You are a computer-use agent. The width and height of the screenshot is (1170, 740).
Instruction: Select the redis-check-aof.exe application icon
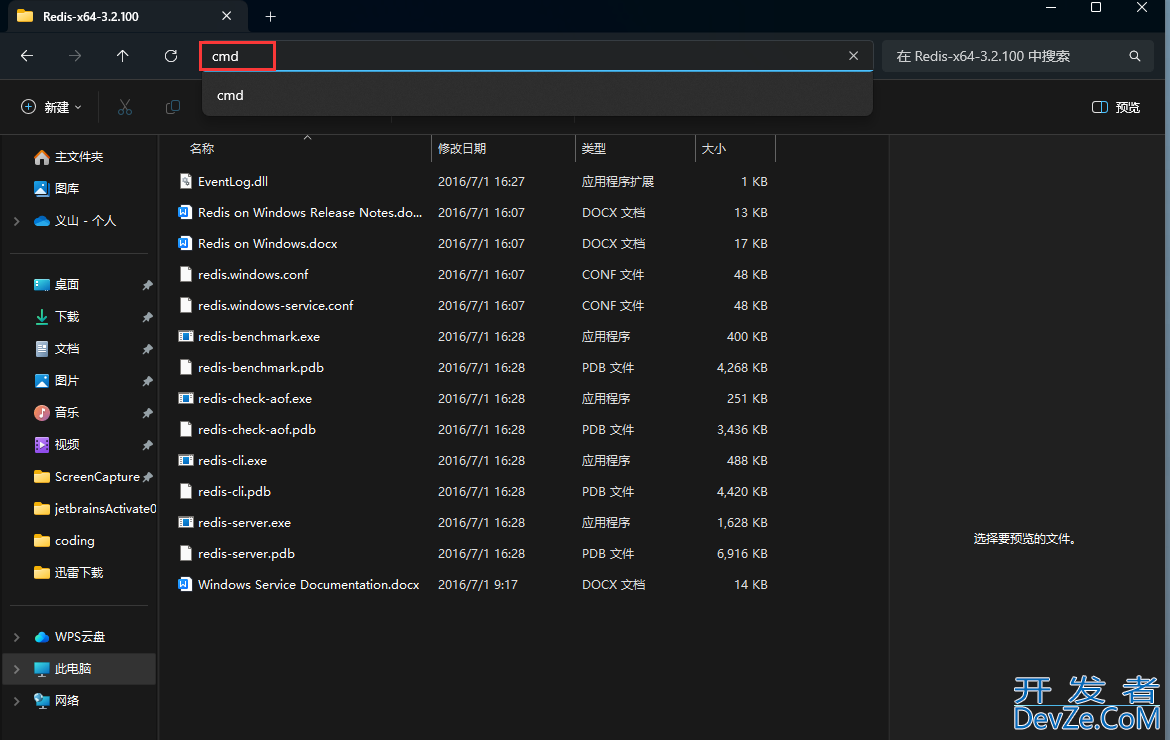tap(186, 398)
